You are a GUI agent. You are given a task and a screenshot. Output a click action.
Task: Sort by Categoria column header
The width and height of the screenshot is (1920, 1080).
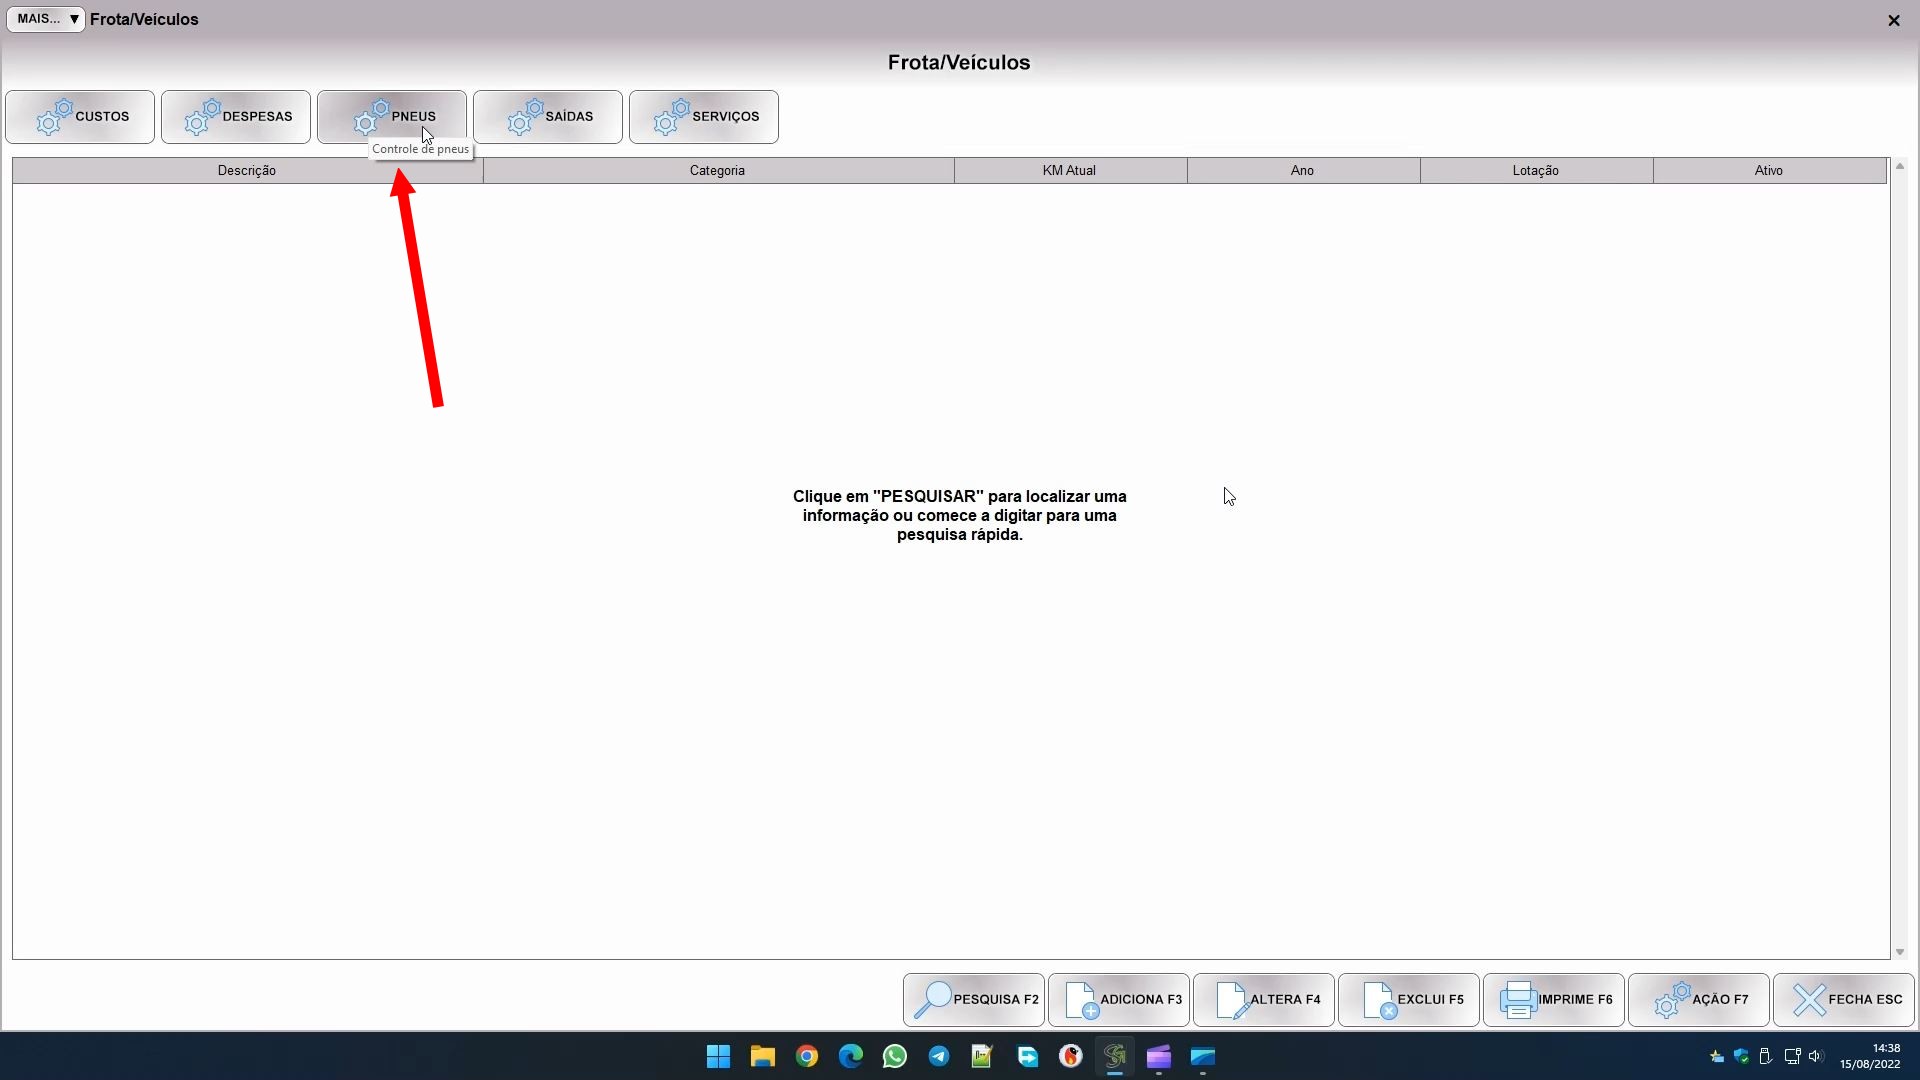point(717,171)
